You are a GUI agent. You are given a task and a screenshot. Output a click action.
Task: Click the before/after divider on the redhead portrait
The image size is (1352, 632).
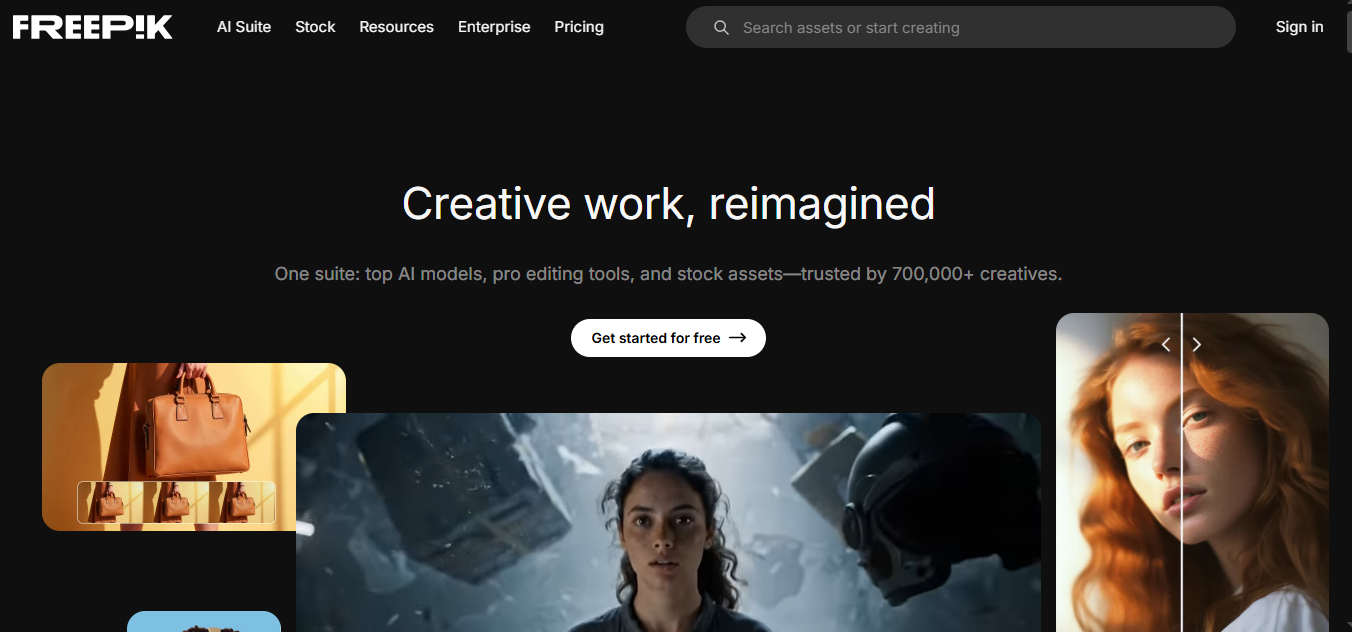click(x=1181, y=472)
